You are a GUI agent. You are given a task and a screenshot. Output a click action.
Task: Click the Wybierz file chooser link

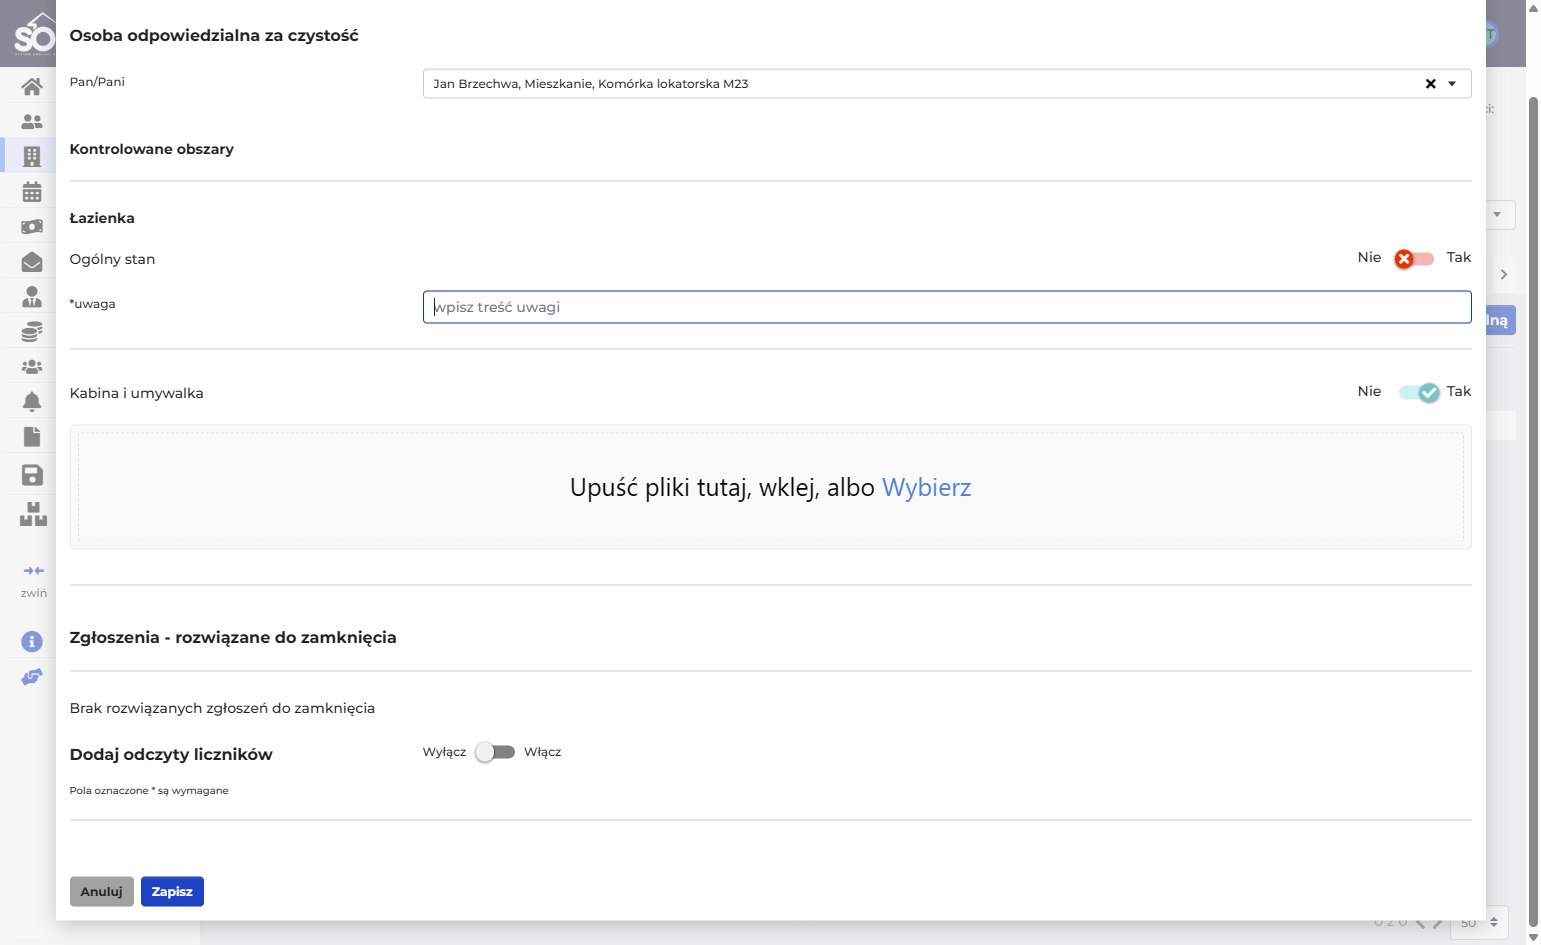pos(926,488)
